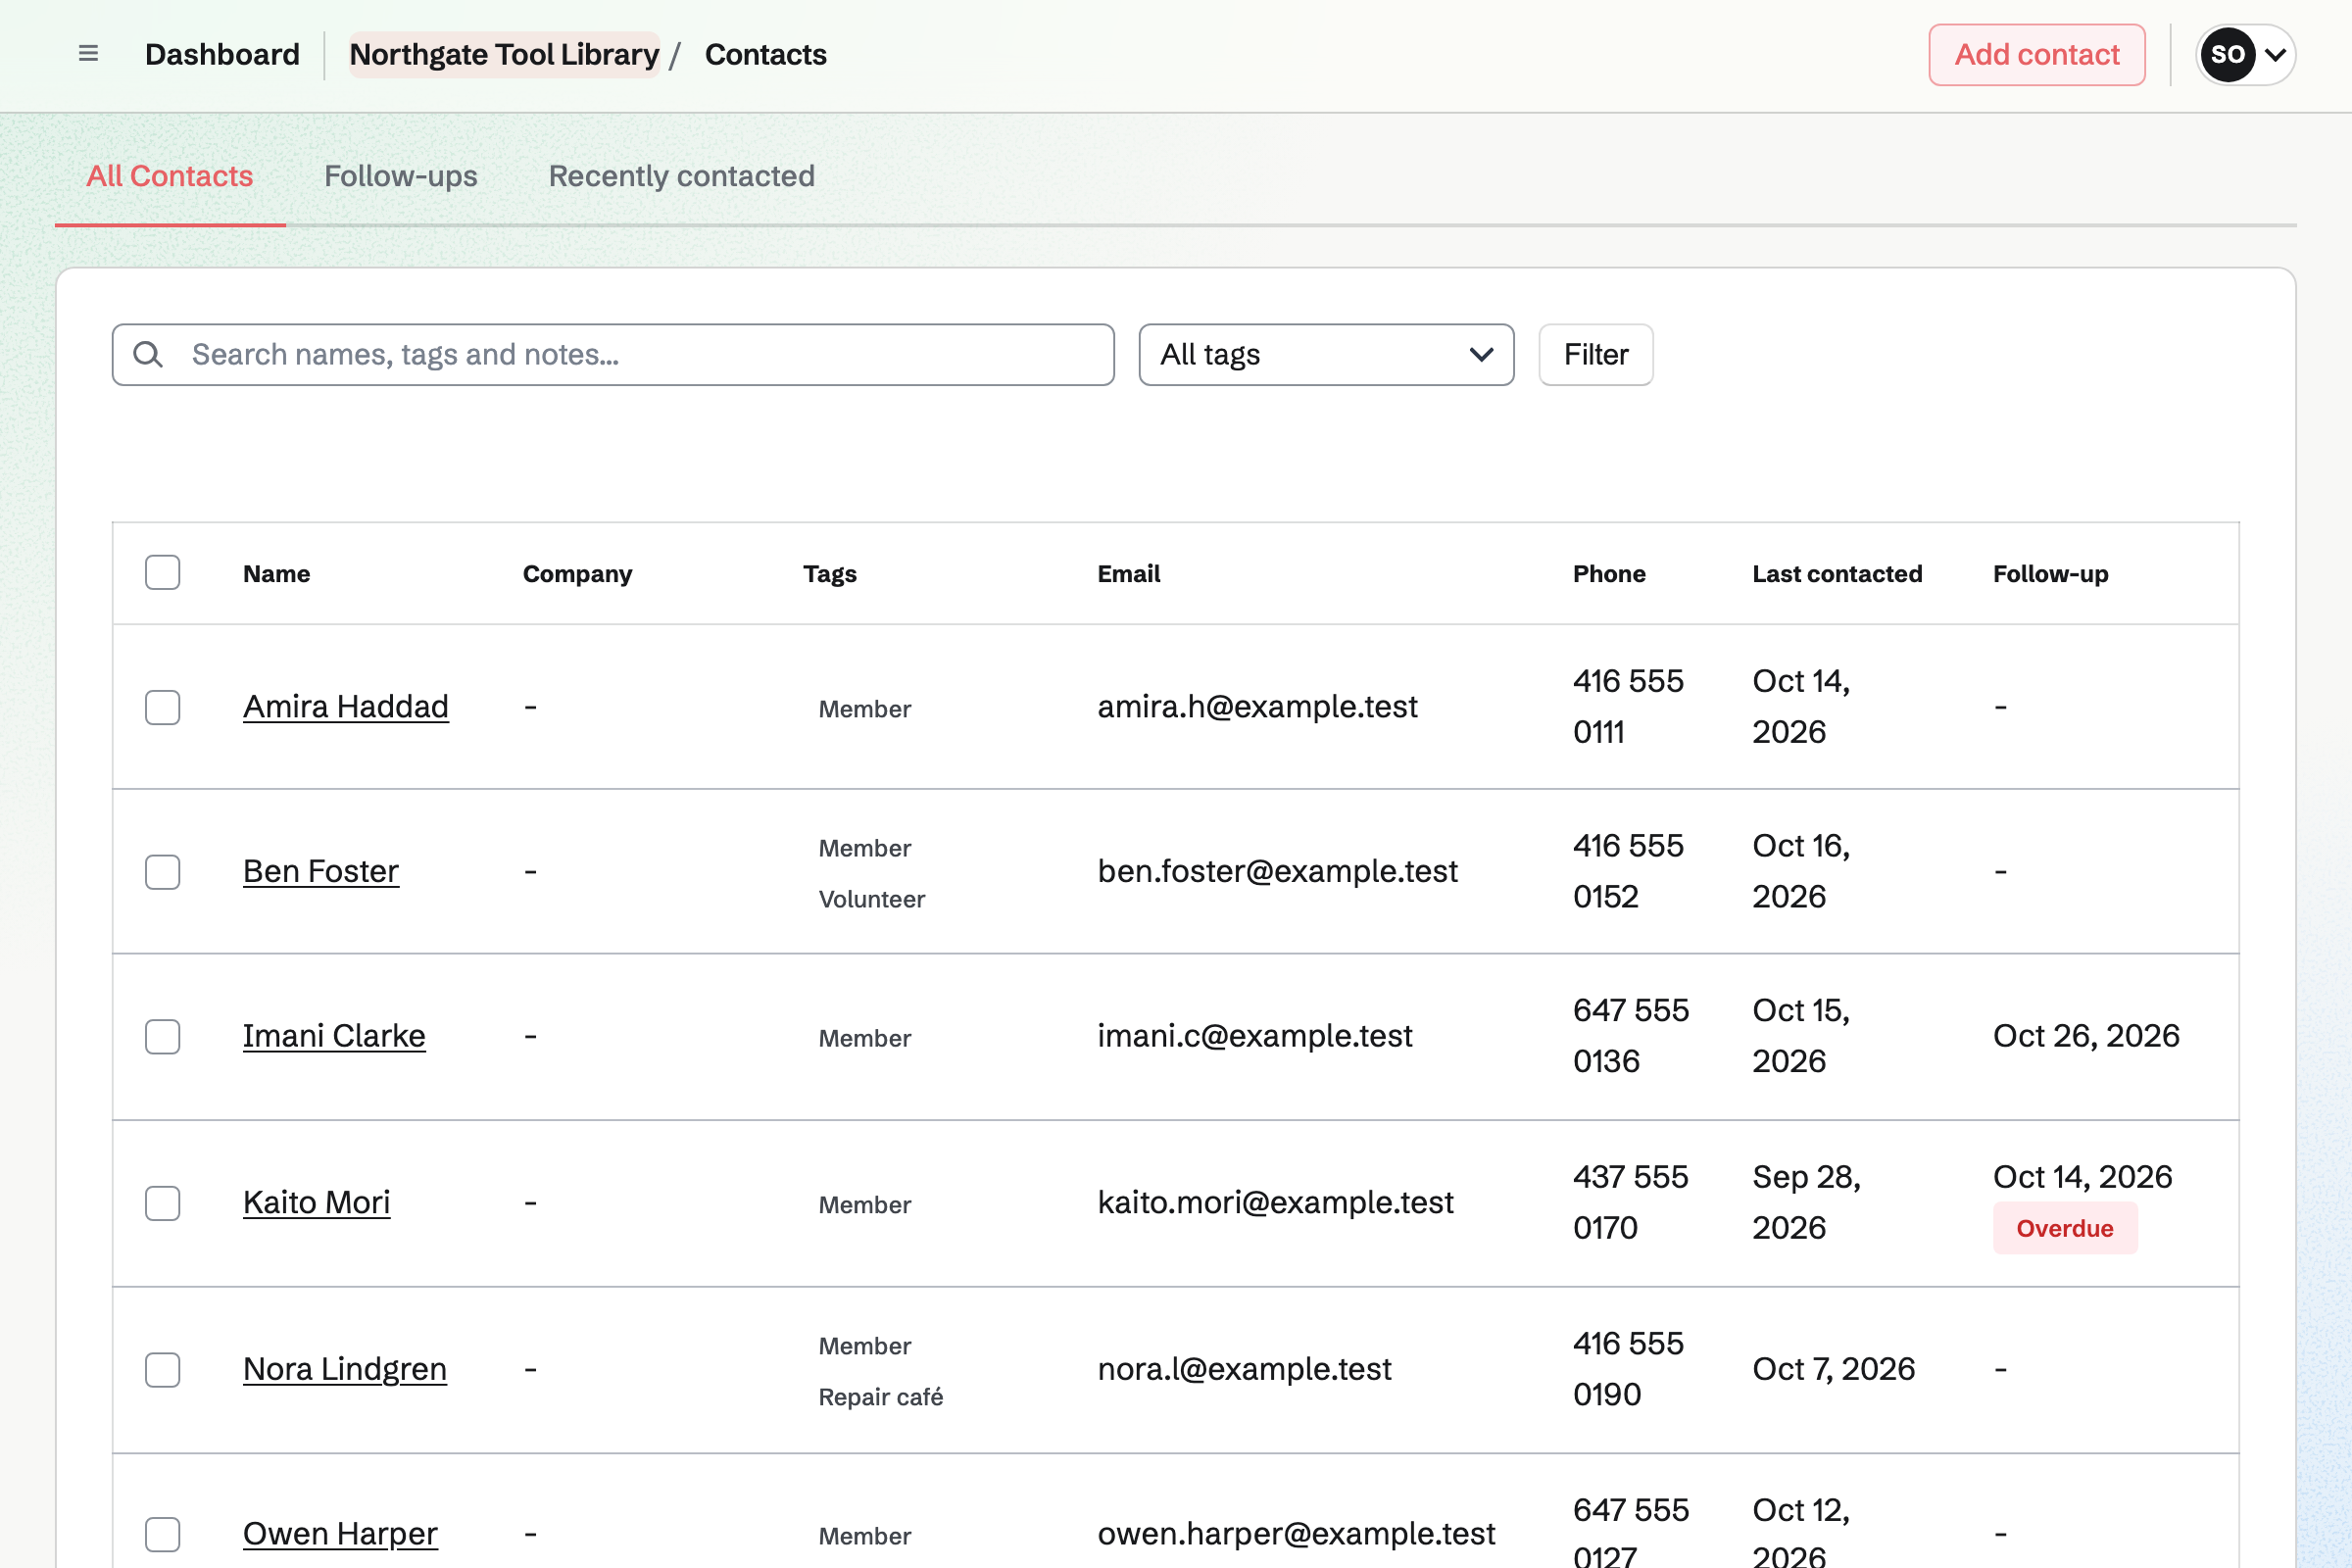This screenshot has width=2352, height=1568.
Task: Click the search magnifier icon
Action: (x=148, y=354)
